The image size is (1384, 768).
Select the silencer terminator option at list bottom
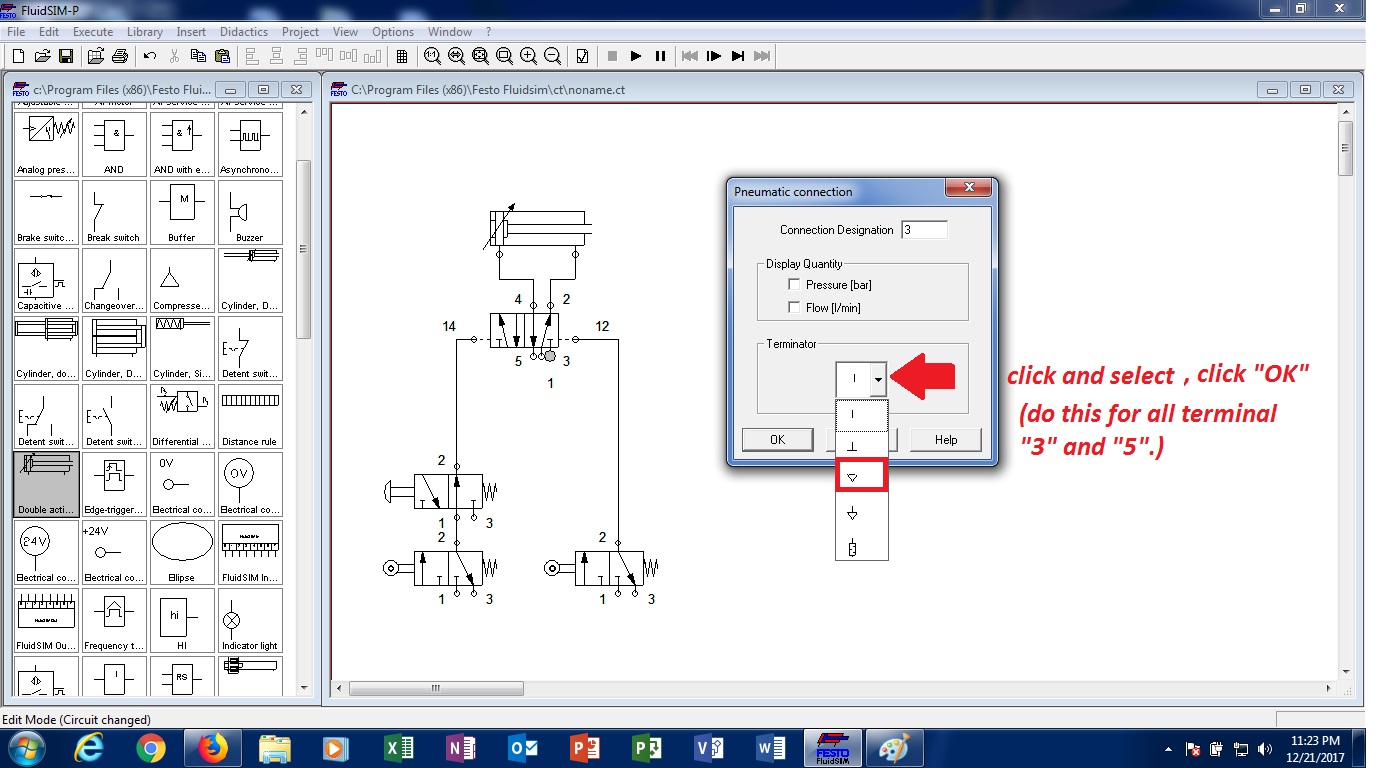point(861,545)
